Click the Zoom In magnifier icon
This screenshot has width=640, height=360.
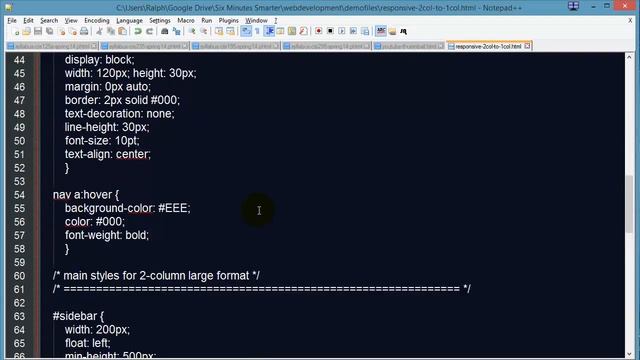click(192, 31)
